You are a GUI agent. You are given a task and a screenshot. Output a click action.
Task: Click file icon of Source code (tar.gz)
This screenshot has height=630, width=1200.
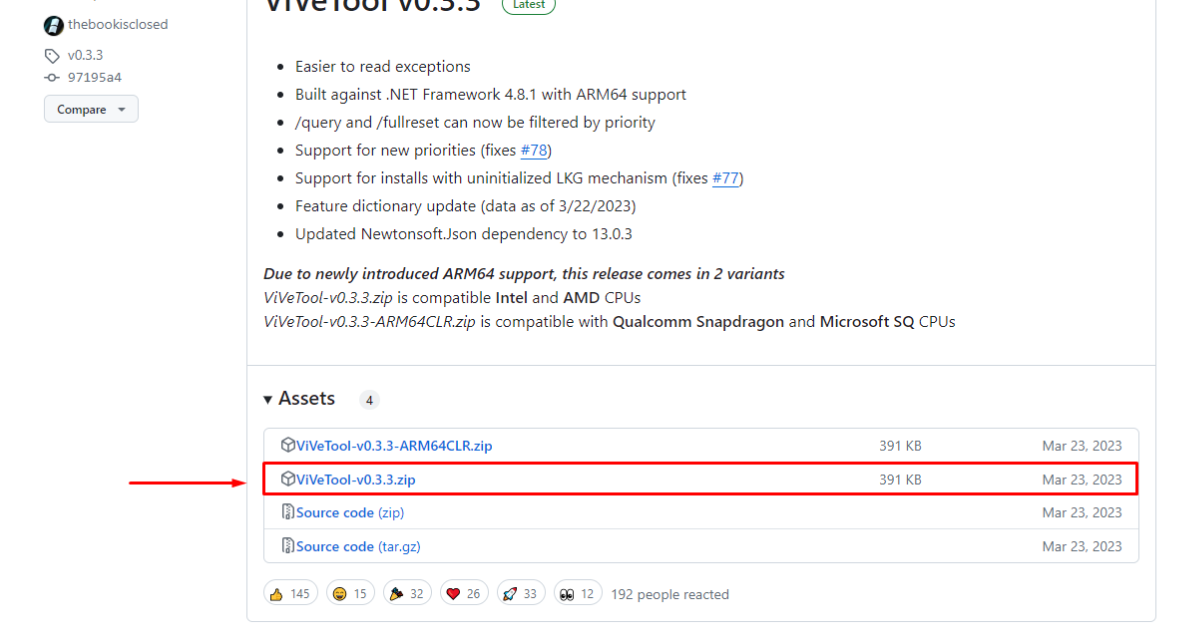[x=288, y=546]
